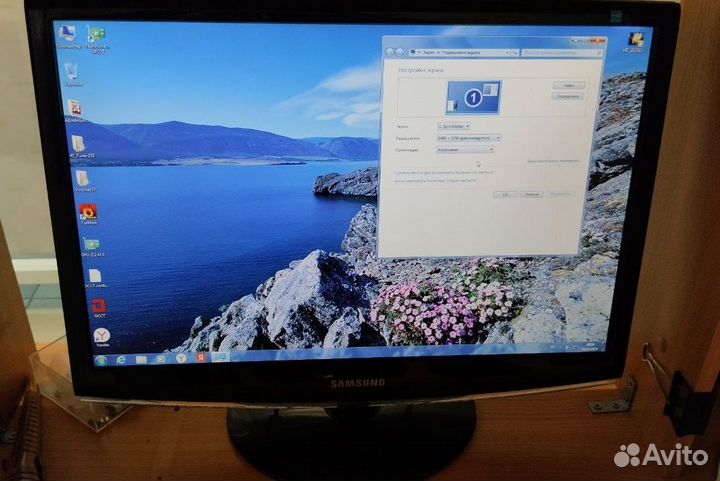Image resolution: width=720 pixels, height=481 pixels.
Task: Launch the red OCCT application icon
Action: pos(99,308)
